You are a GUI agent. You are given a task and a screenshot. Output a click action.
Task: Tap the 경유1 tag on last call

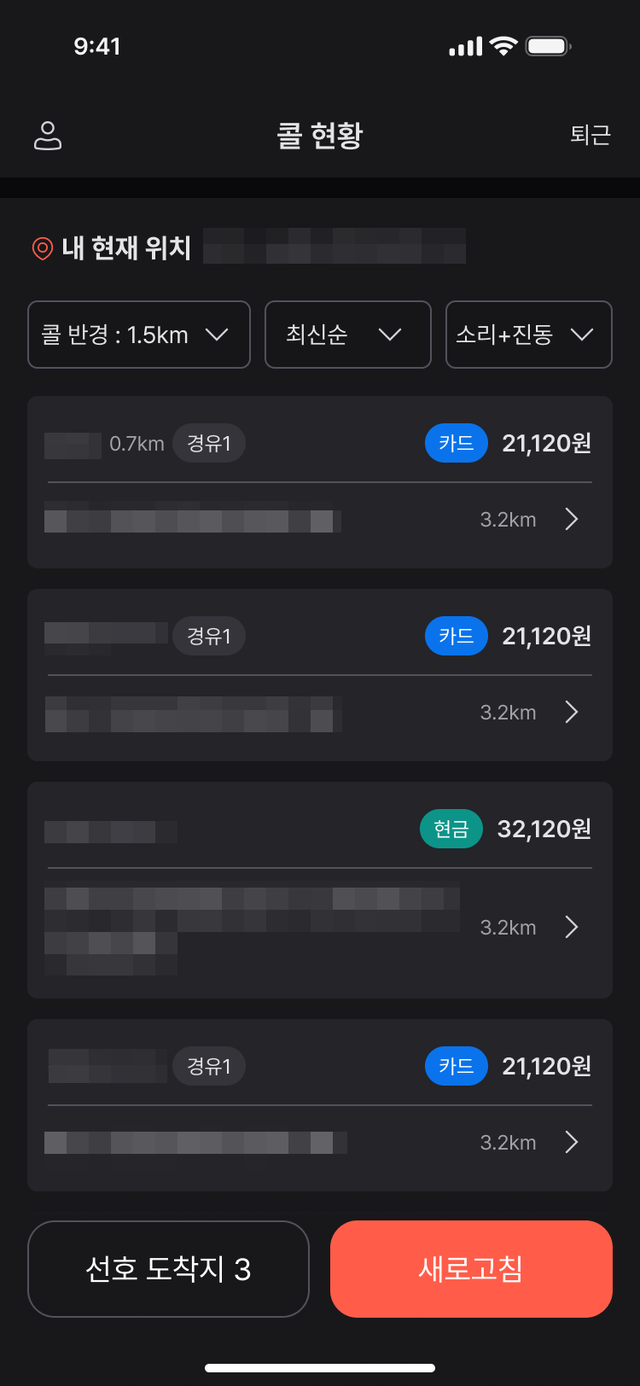pos(209,1066)
